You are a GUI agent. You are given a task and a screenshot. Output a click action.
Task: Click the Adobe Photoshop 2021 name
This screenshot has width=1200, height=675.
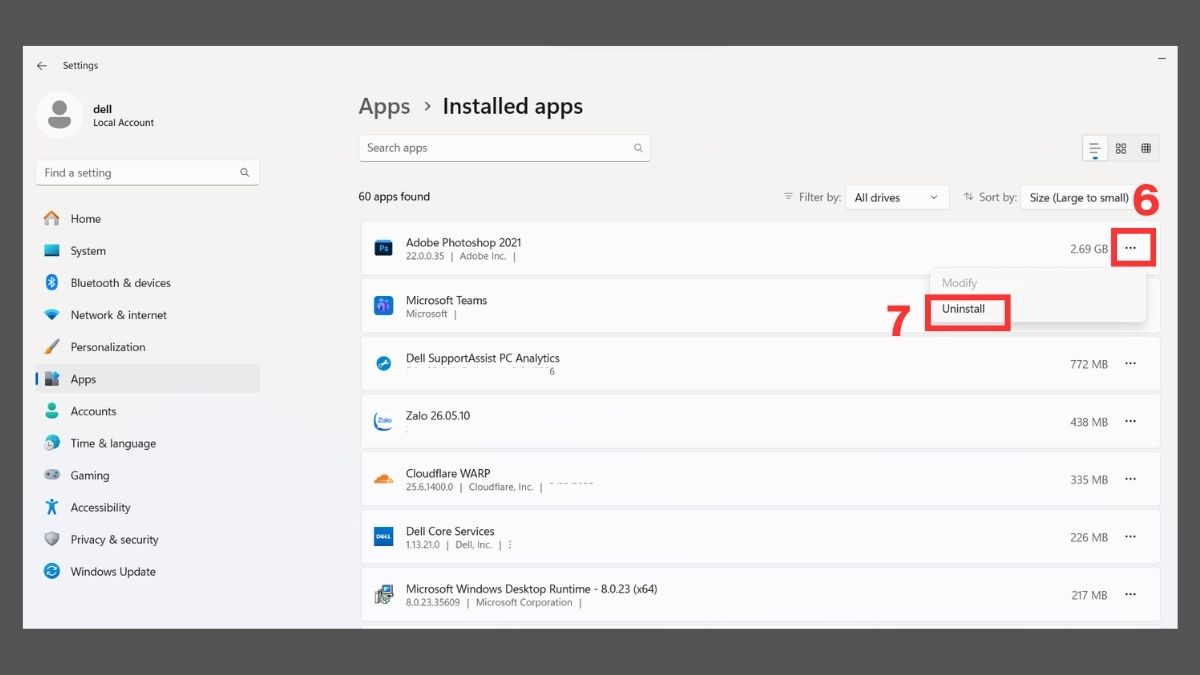464,243
